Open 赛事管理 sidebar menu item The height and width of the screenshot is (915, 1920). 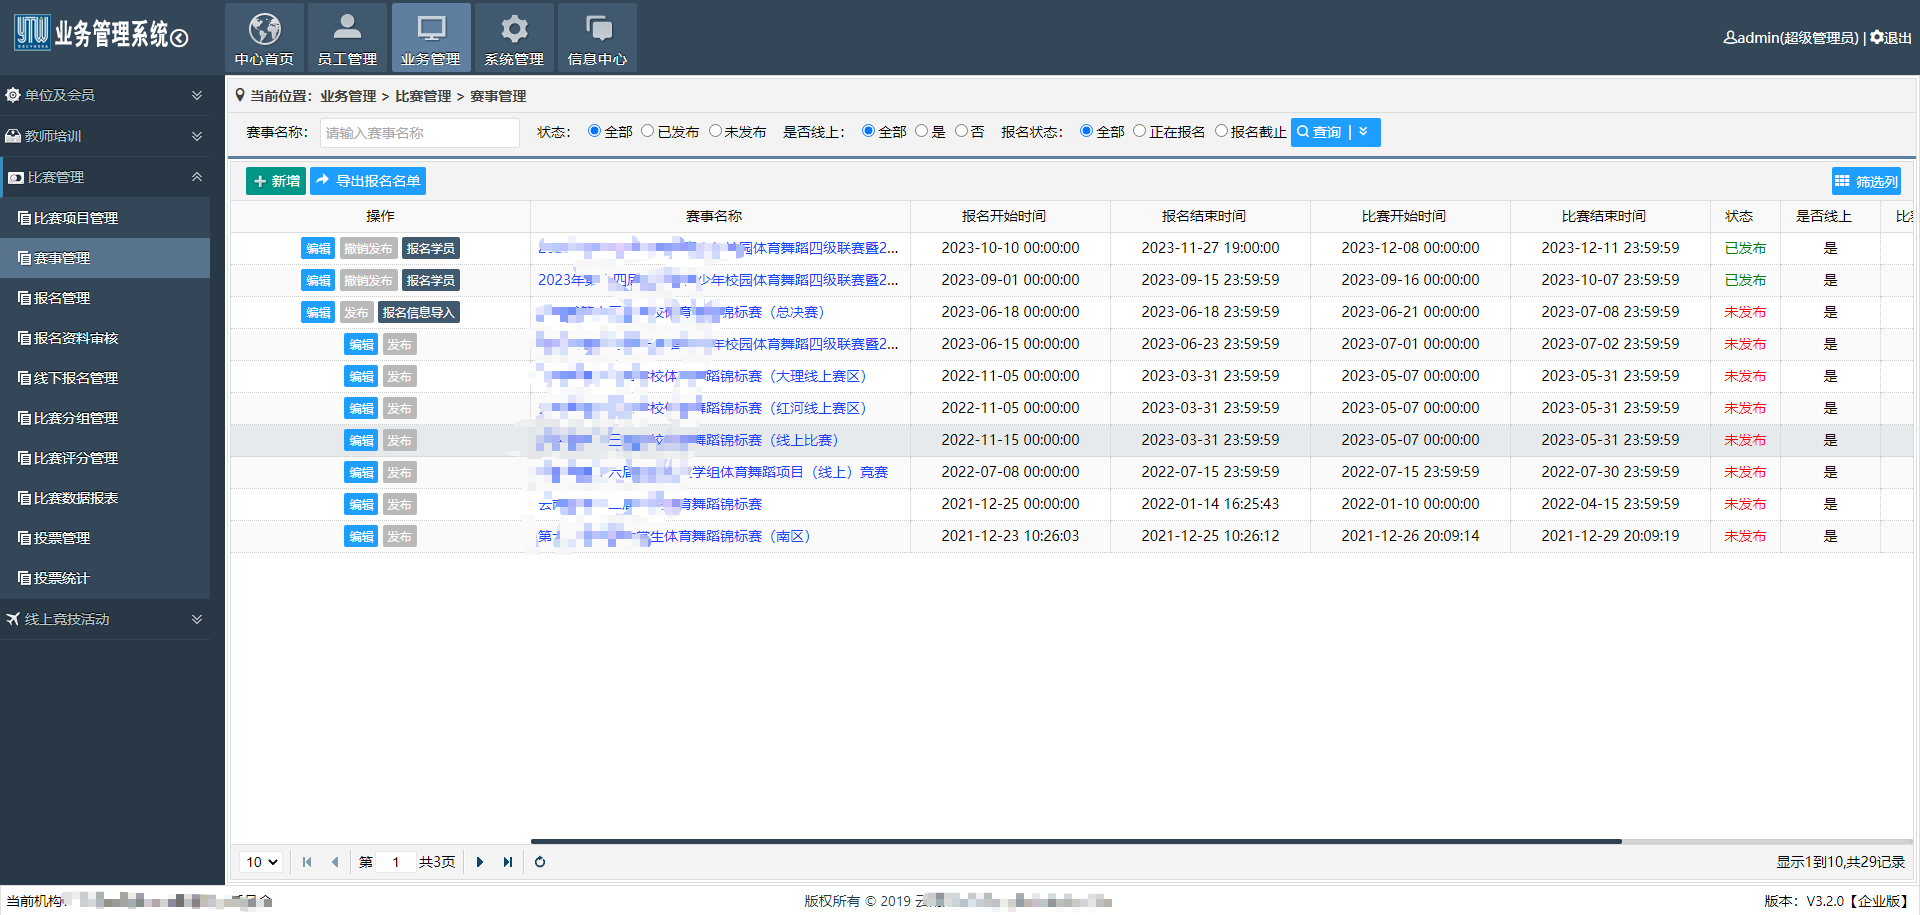105,258
